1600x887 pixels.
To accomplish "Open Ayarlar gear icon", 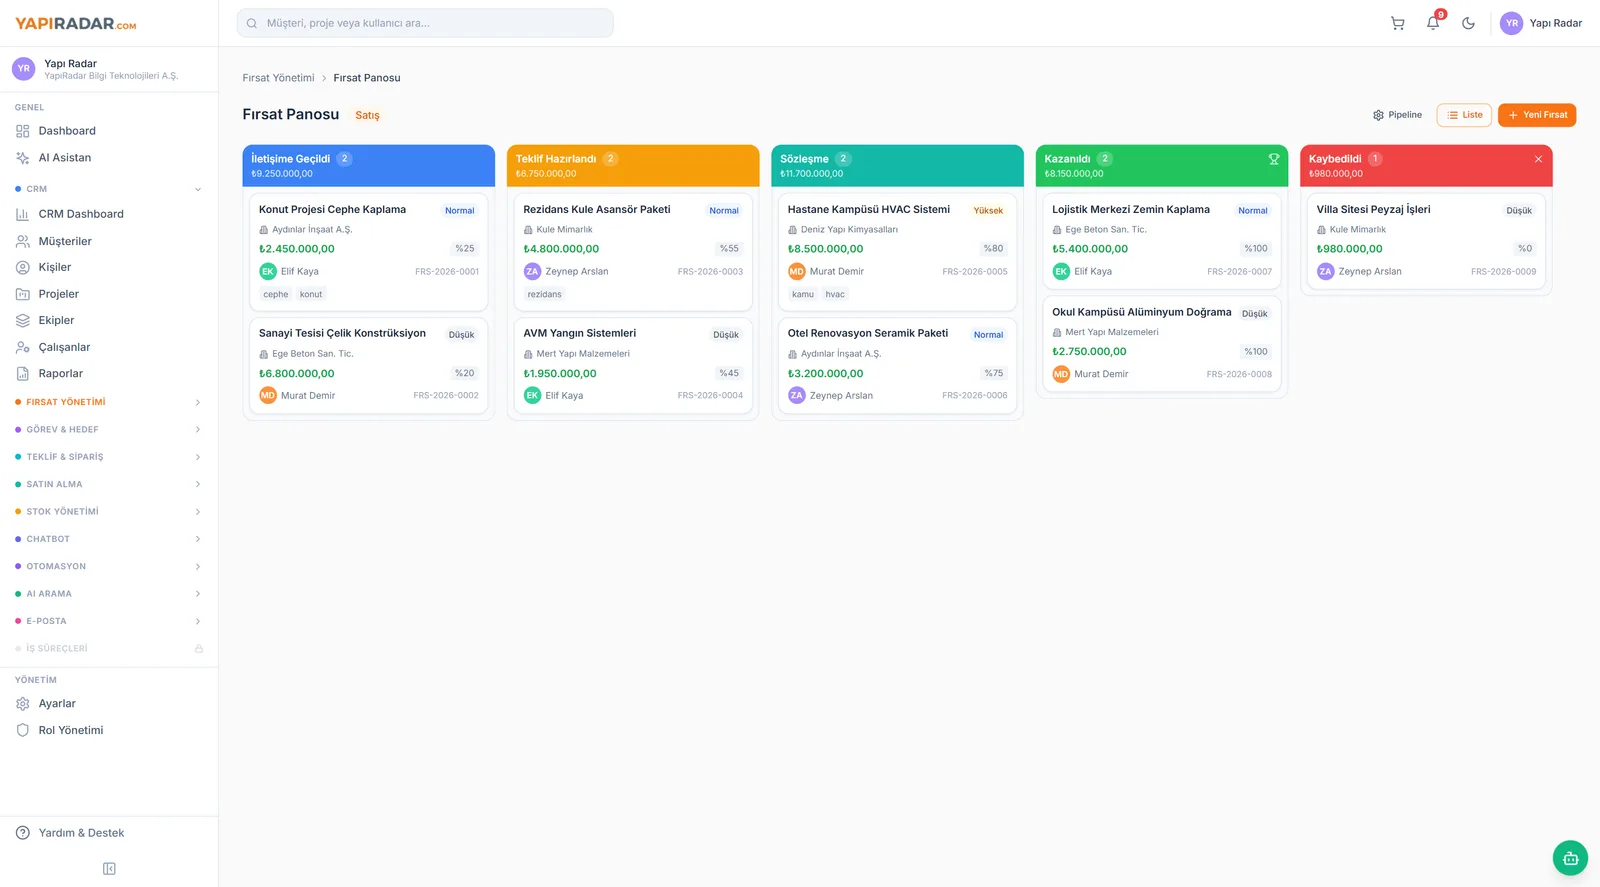I will pyautogui.click(x=23, y=704).
